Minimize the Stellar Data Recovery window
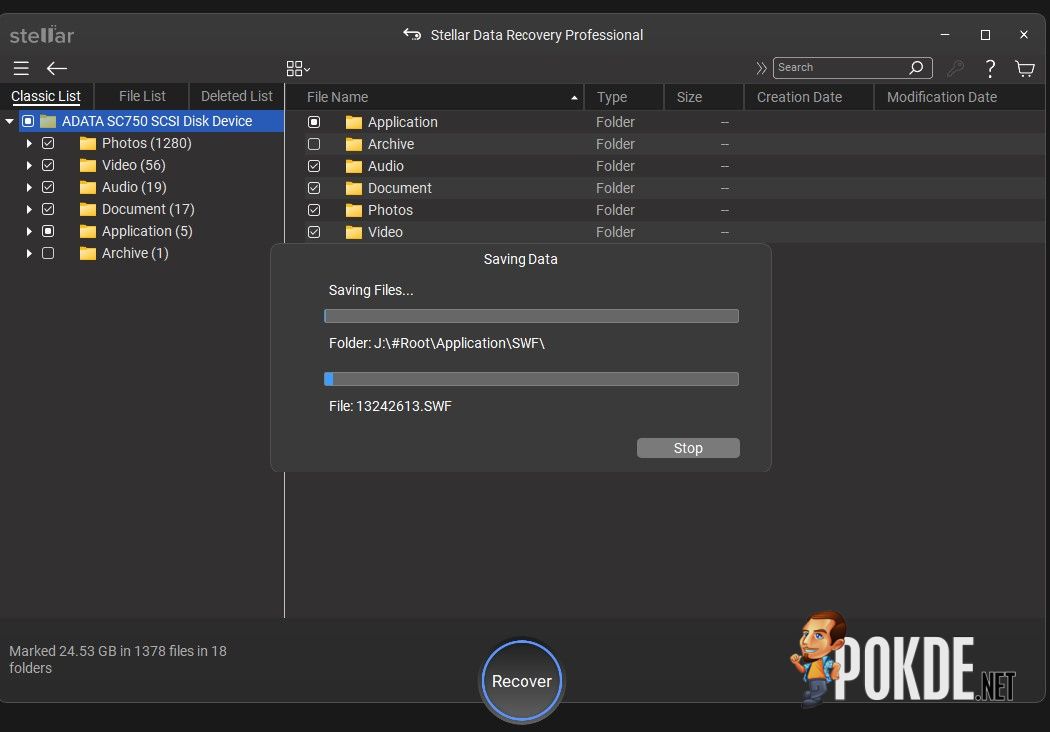This screenshot has width=1050, height=732. [x=945, y=35]
